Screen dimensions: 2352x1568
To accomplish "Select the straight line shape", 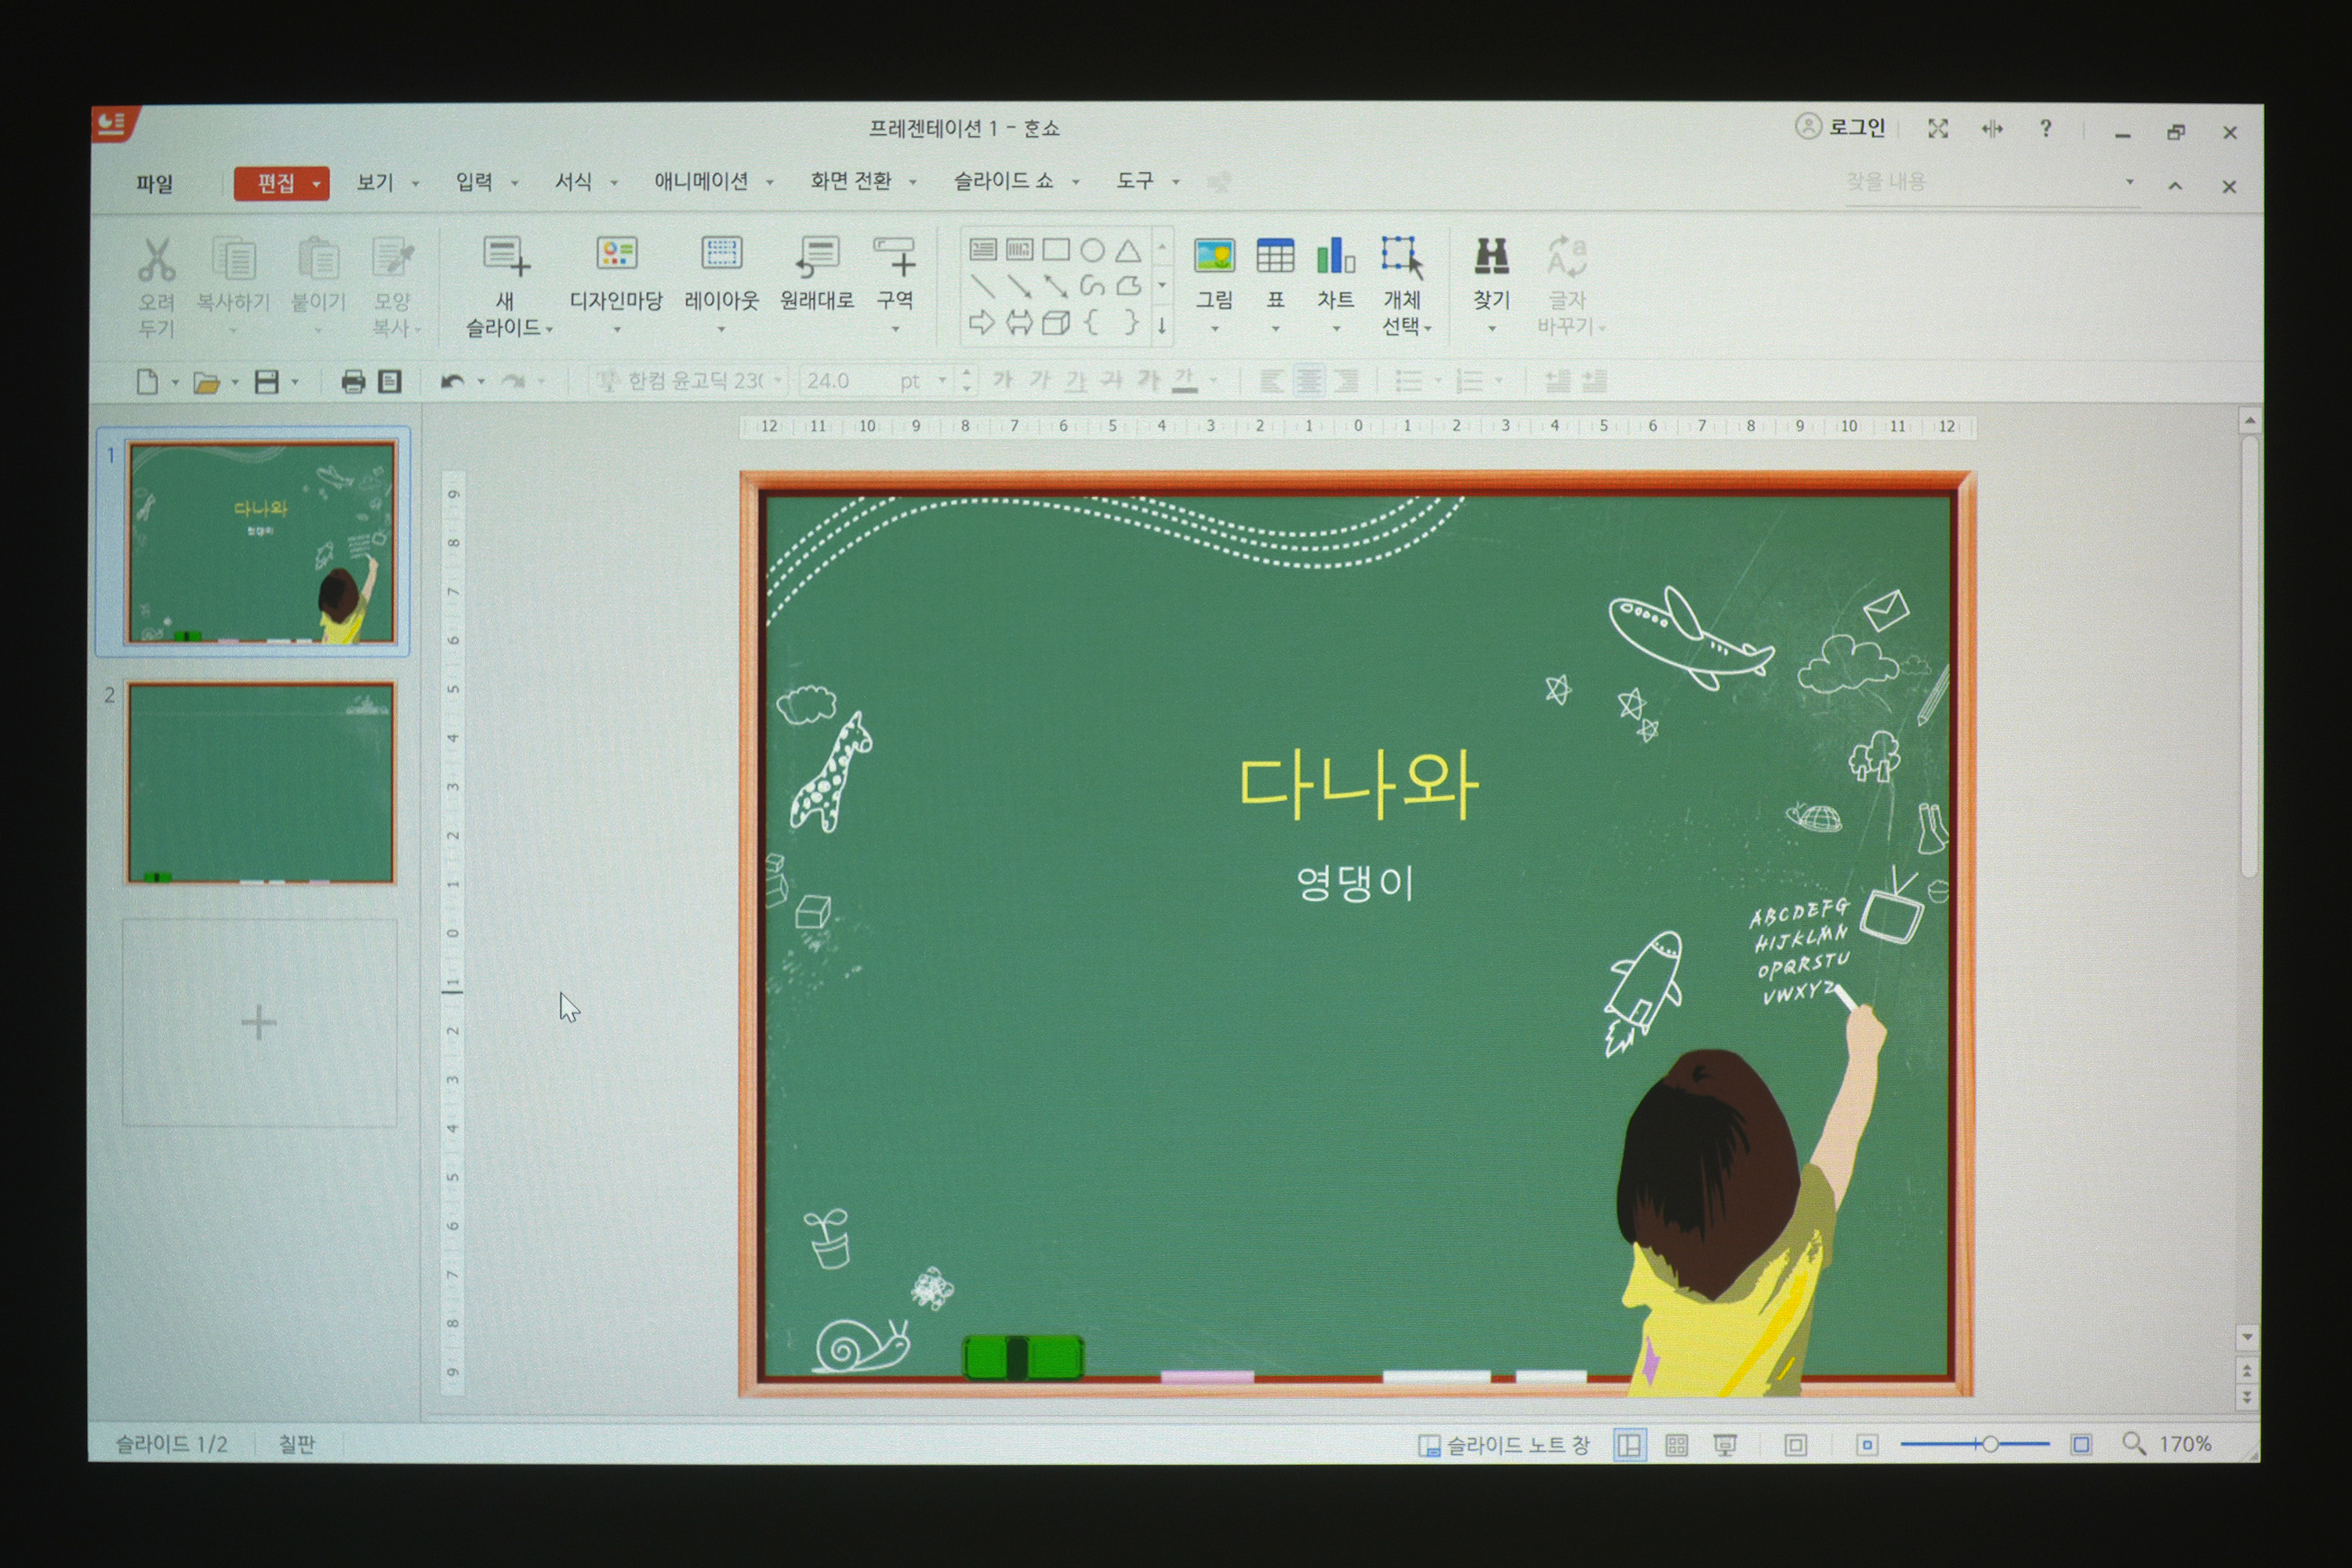I will click(x=983, y=287).
